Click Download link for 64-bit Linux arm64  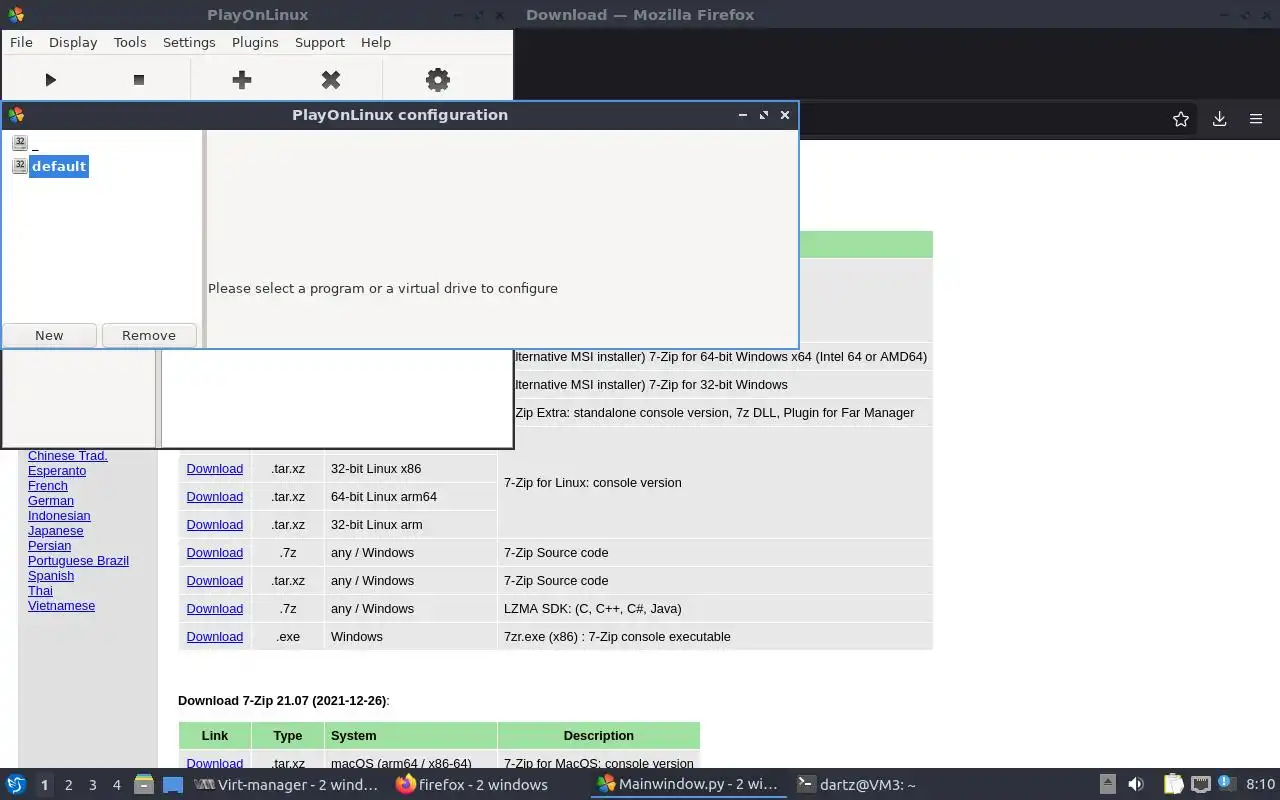pos(215,496)
